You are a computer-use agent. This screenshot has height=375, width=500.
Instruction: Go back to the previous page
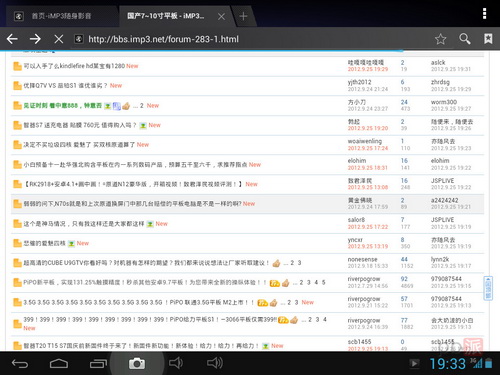tap(12, 39)
